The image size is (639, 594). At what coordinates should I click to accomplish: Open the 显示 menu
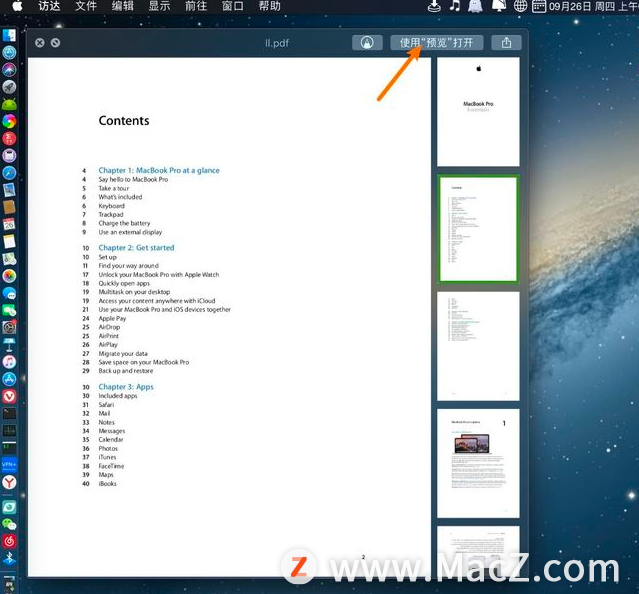pos(159,6)
